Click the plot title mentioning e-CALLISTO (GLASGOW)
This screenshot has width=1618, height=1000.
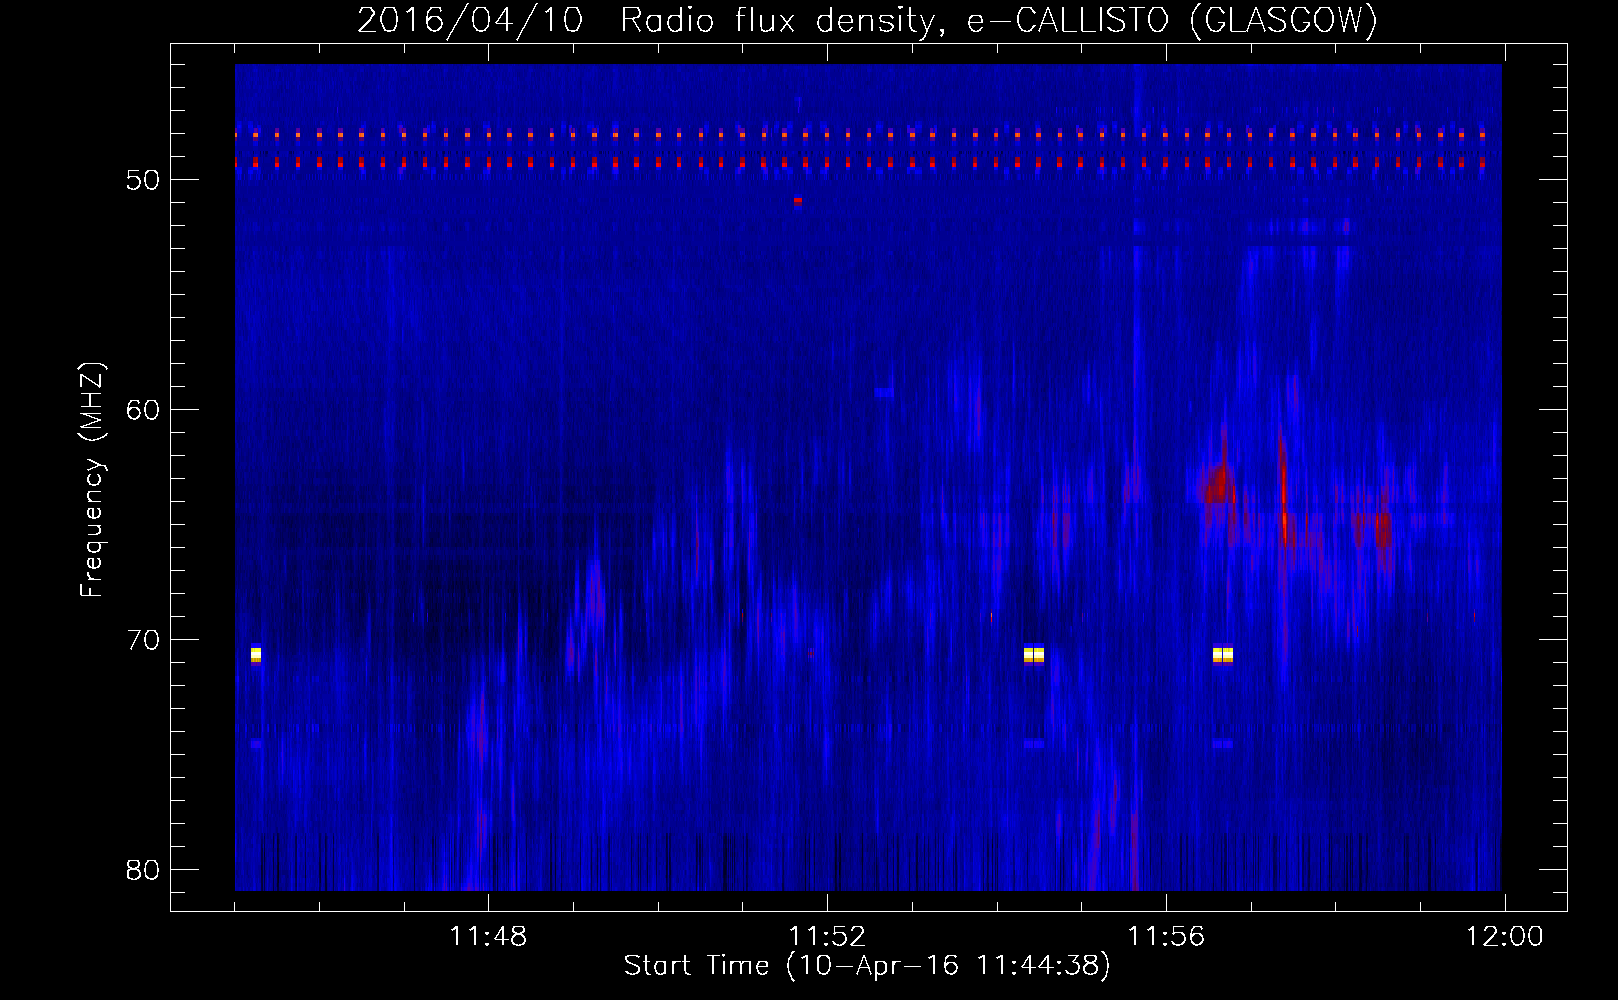pyautogui.click(x=868, y=20)
